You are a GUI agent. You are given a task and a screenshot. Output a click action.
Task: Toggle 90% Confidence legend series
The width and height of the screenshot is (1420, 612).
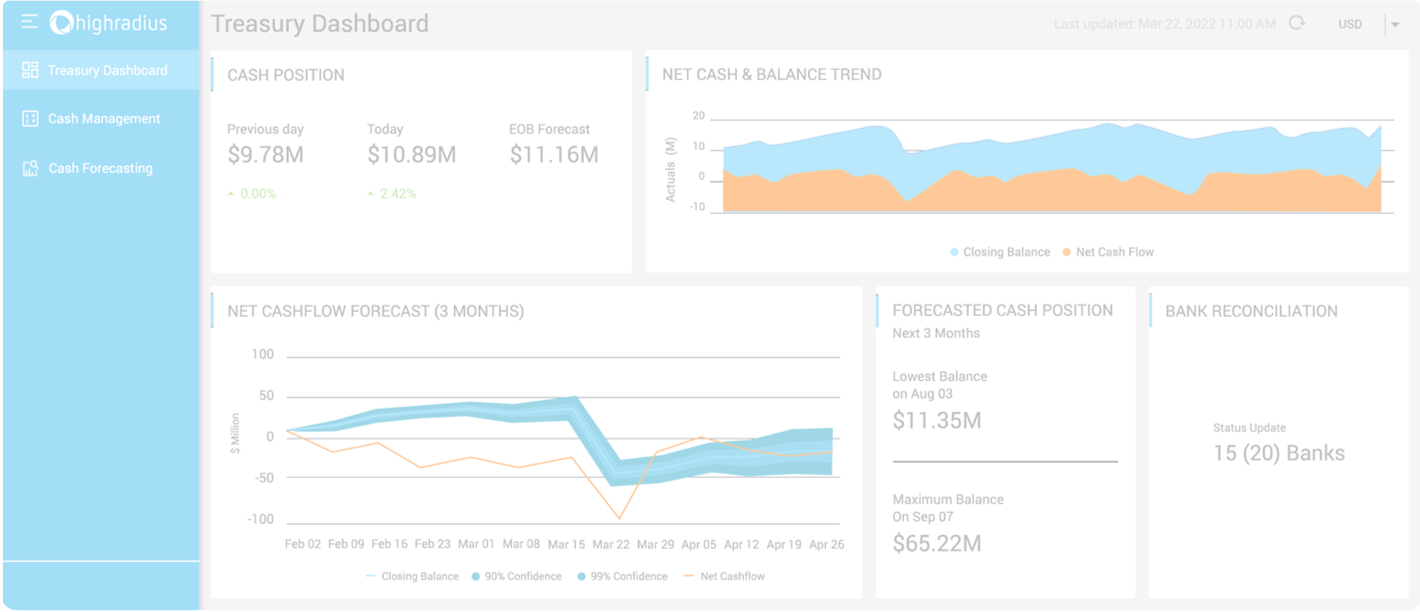pyautogui.click(x=515, y=576)
